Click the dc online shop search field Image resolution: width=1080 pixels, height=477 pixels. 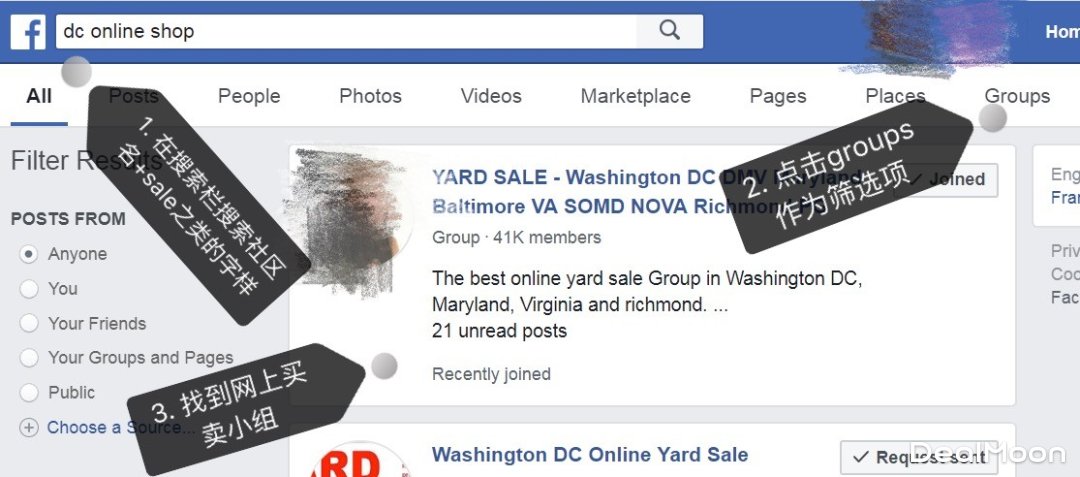pos(346,32)
